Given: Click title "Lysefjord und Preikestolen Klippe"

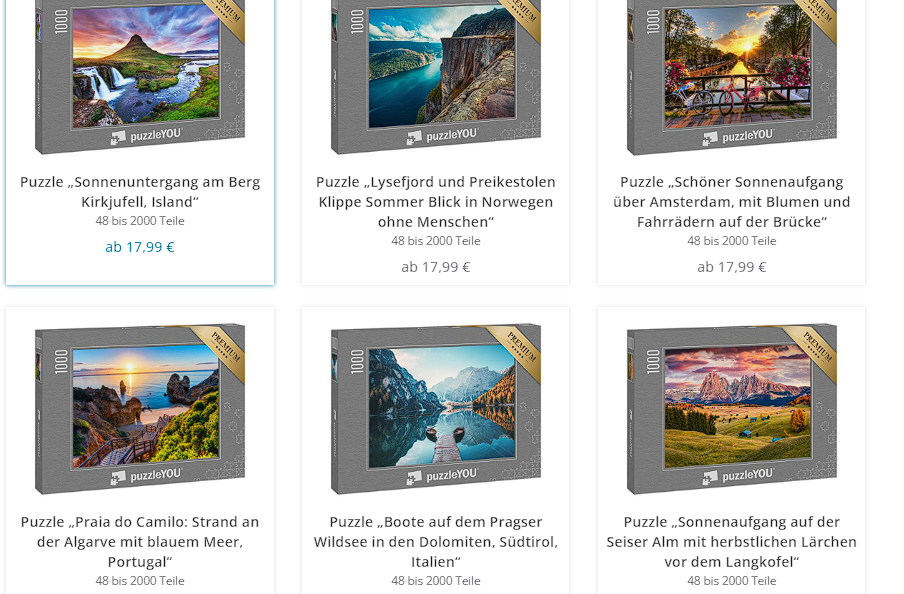Looking at the screenshot, I should pyautogui.click(x=436, y=202).
